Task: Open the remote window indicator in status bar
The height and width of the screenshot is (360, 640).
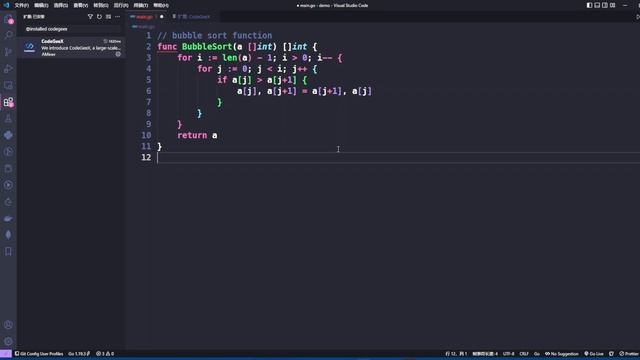Action: click(x=6, y=353)
